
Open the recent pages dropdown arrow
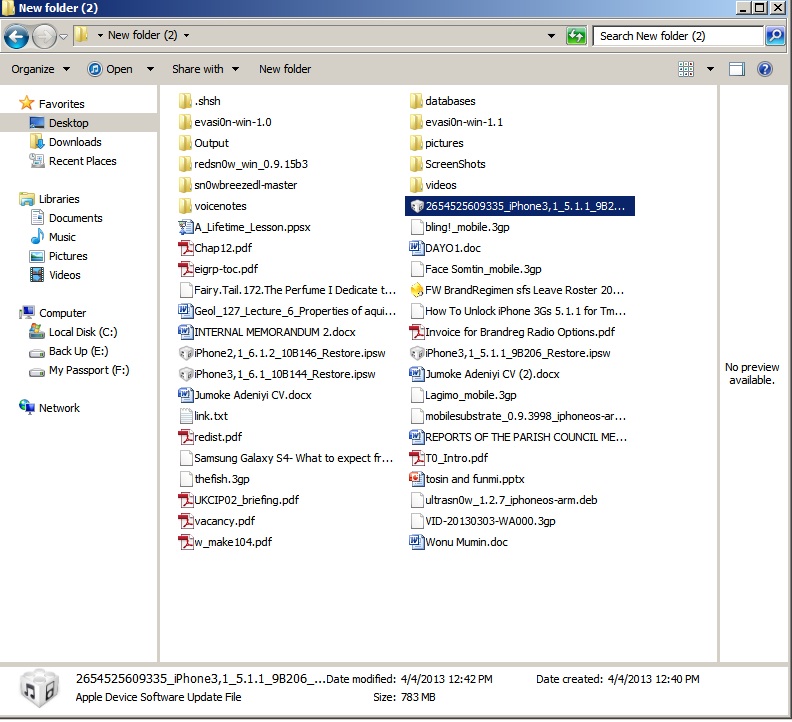(x=64, y=36)
